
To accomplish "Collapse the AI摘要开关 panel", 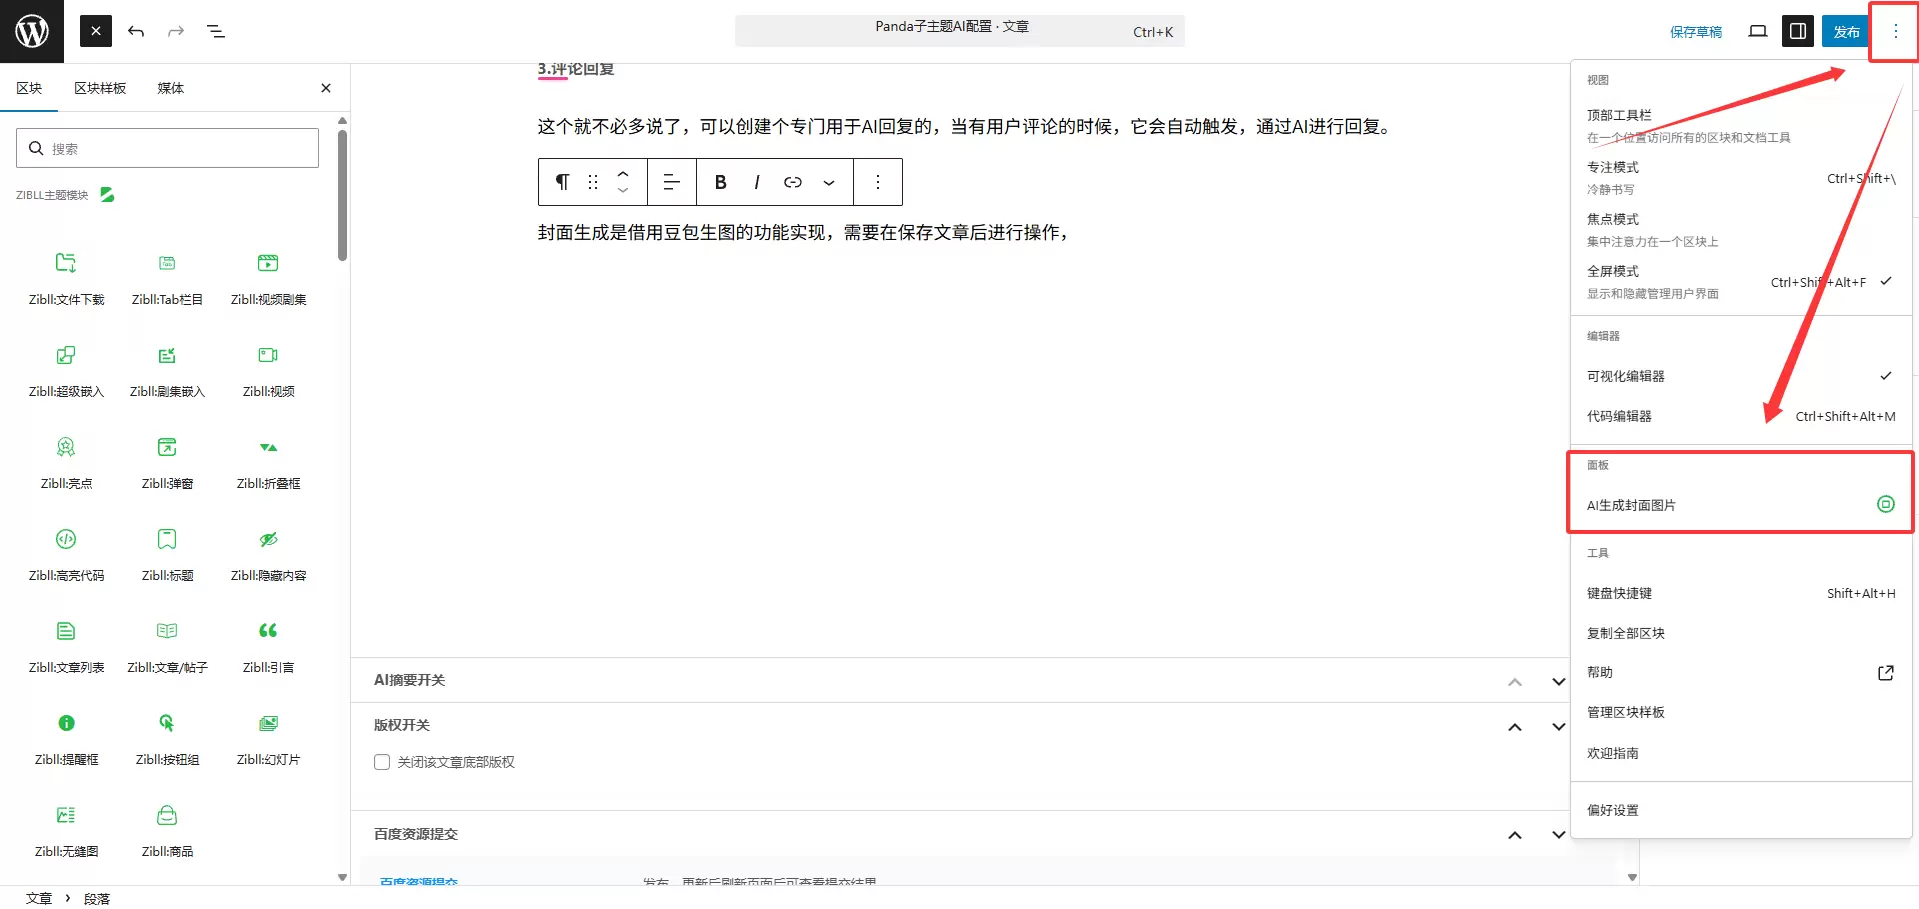I will 1515,680.
